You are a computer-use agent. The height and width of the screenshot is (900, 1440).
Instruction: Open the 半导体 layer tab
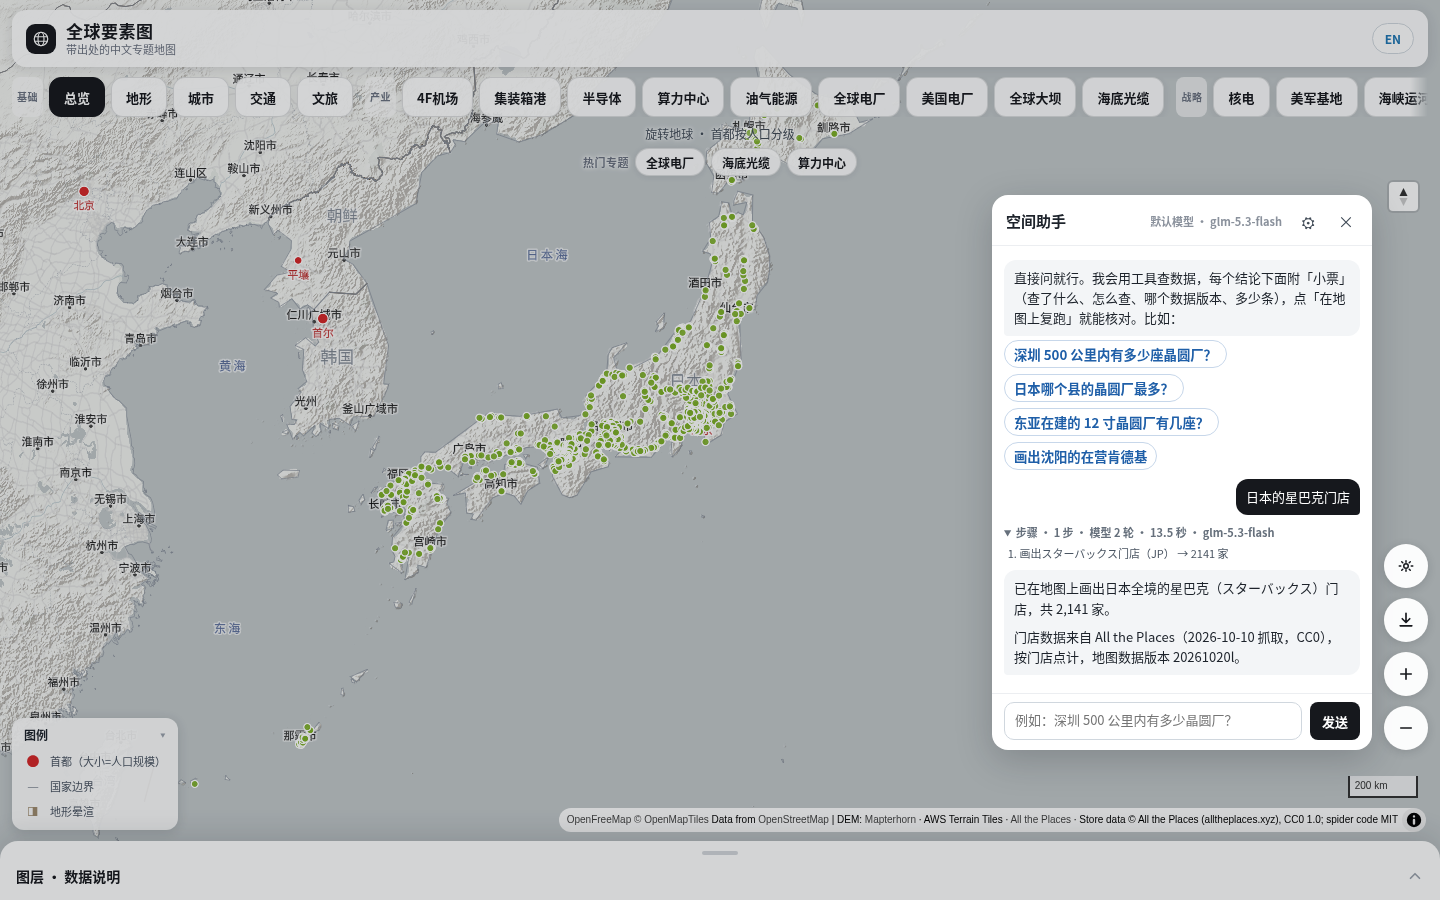click(x=602, y=98)
